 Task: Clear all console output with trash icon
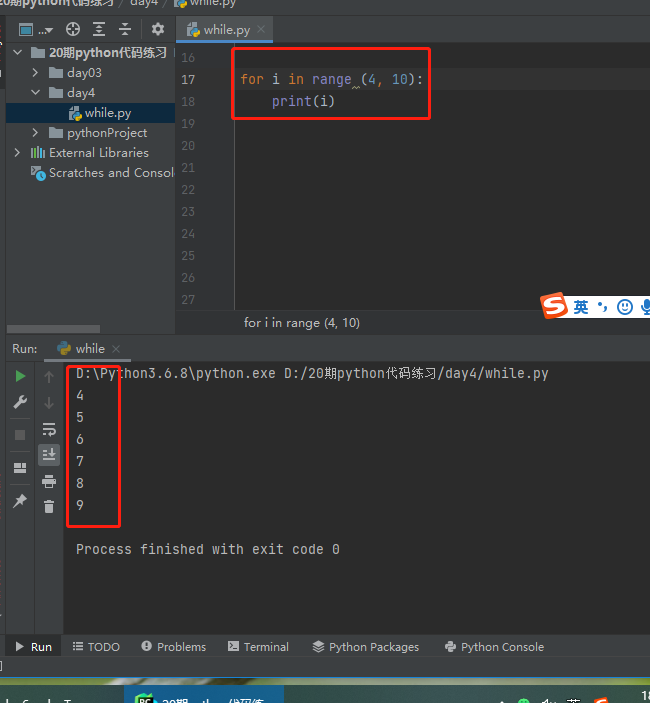pyautogui.click(x=49, y=507)
